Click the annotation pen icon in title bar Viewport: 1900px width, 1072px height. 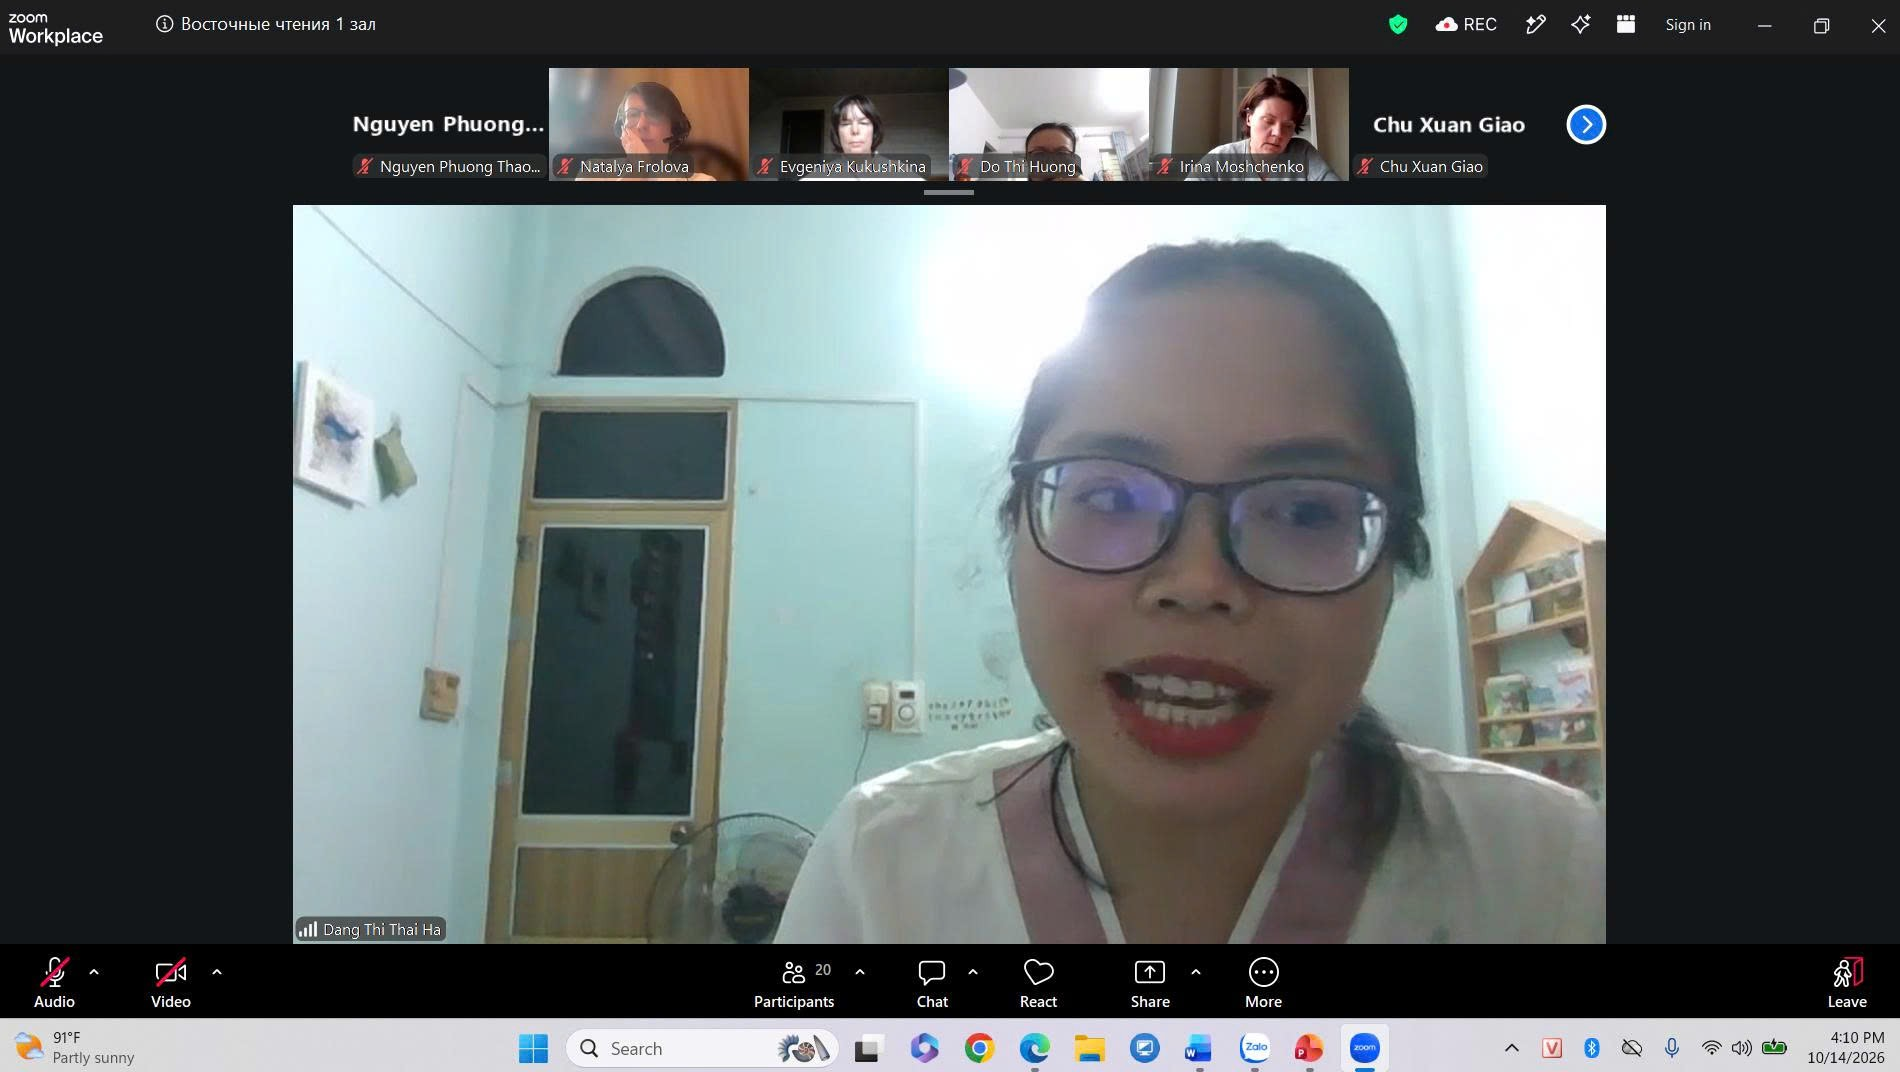[1535, 24]
